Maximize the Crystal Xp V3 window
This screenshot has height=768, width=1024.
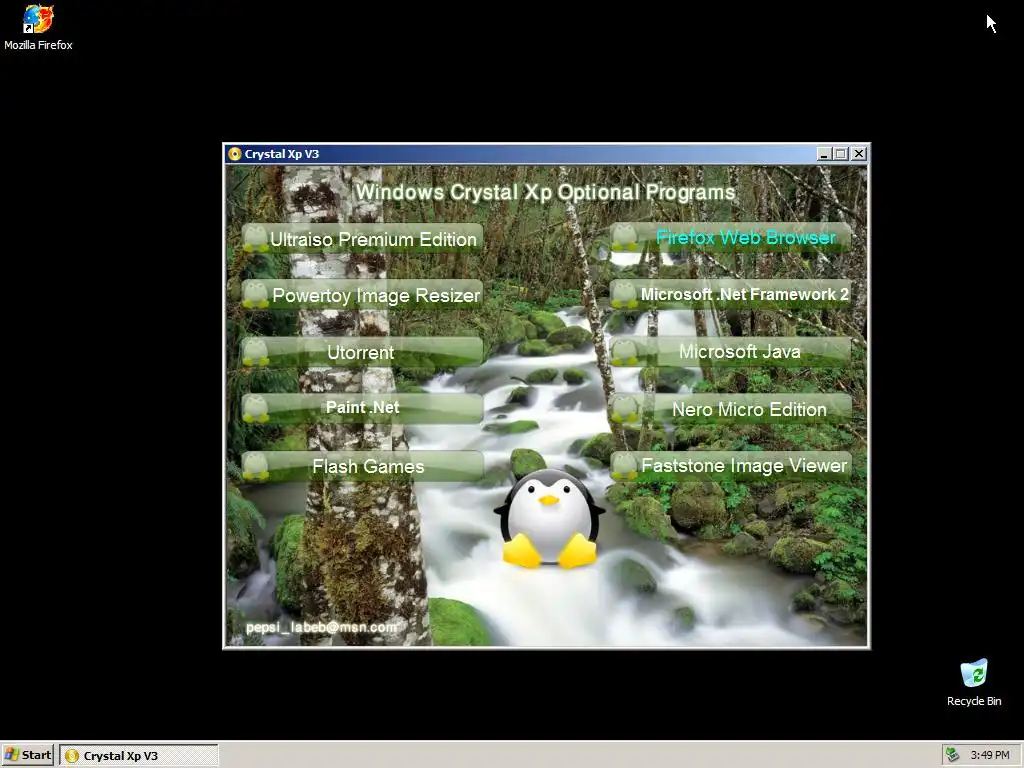tap(841, 154)
